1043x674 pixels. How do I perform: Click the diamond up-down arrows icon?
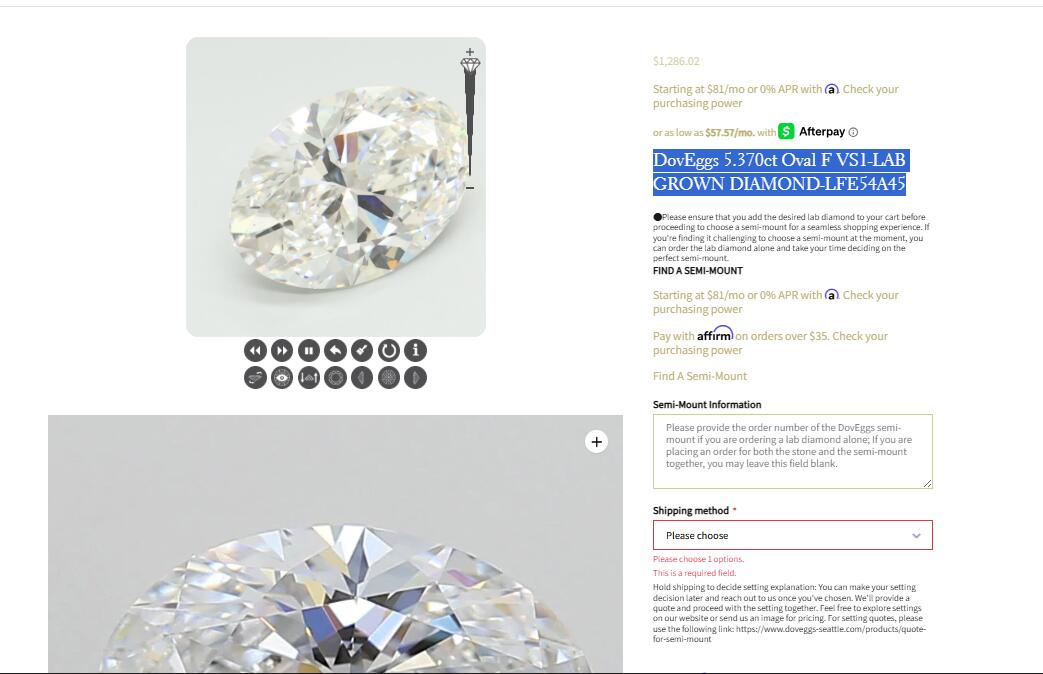click(309, 378)
